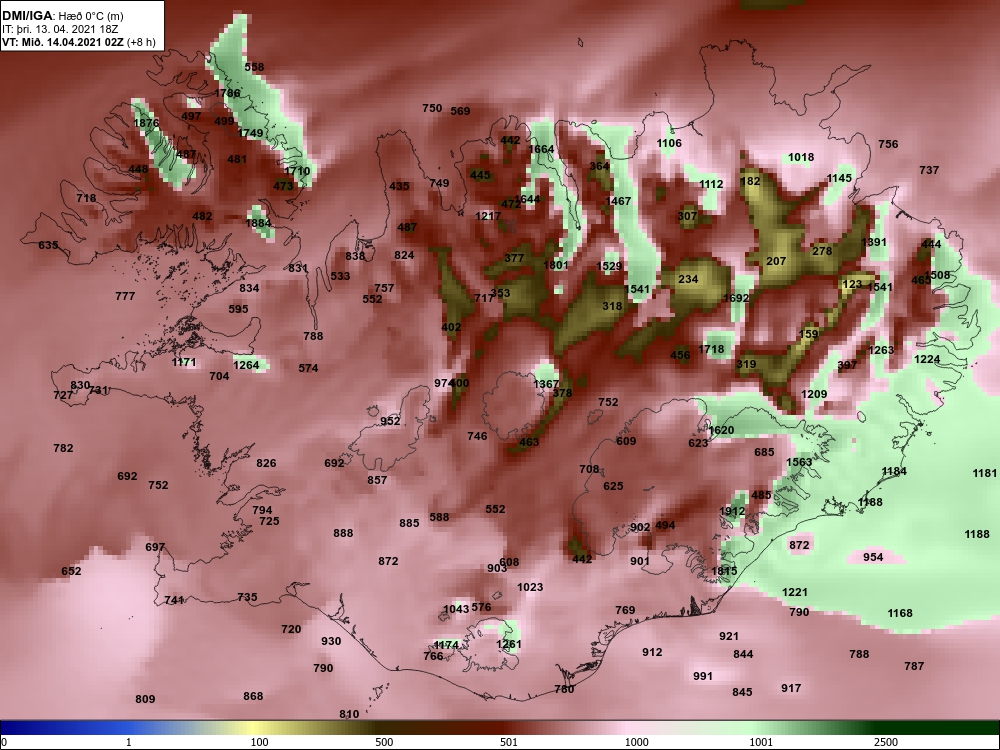
Task: Click the map value '1710'
Action: [297, 171]
